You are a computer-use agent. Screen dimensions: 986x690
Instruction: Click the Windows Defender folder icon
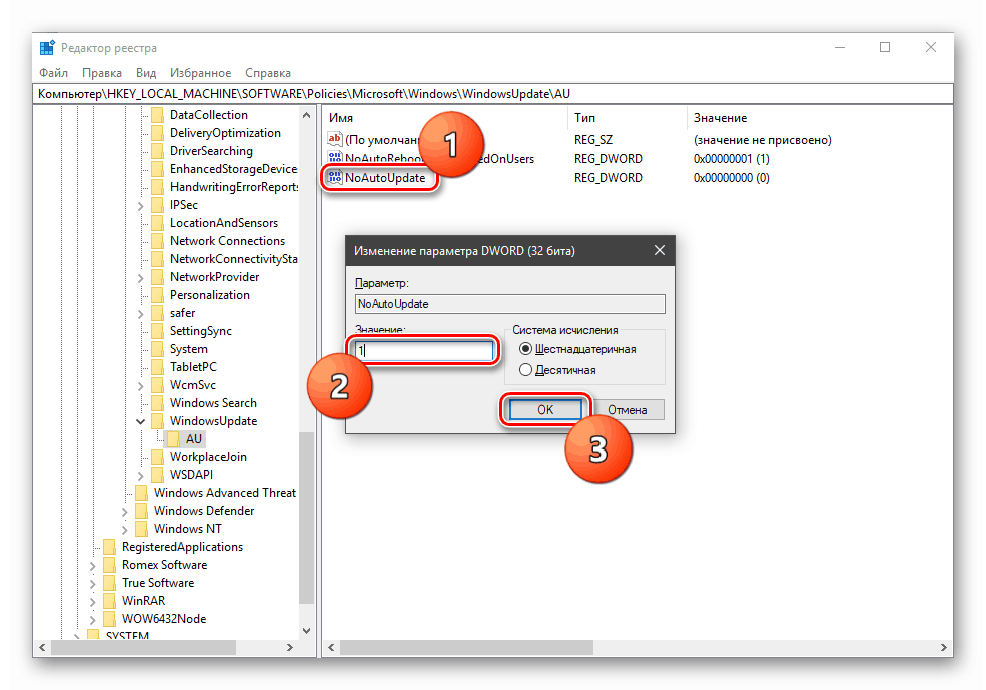[142, 511]
